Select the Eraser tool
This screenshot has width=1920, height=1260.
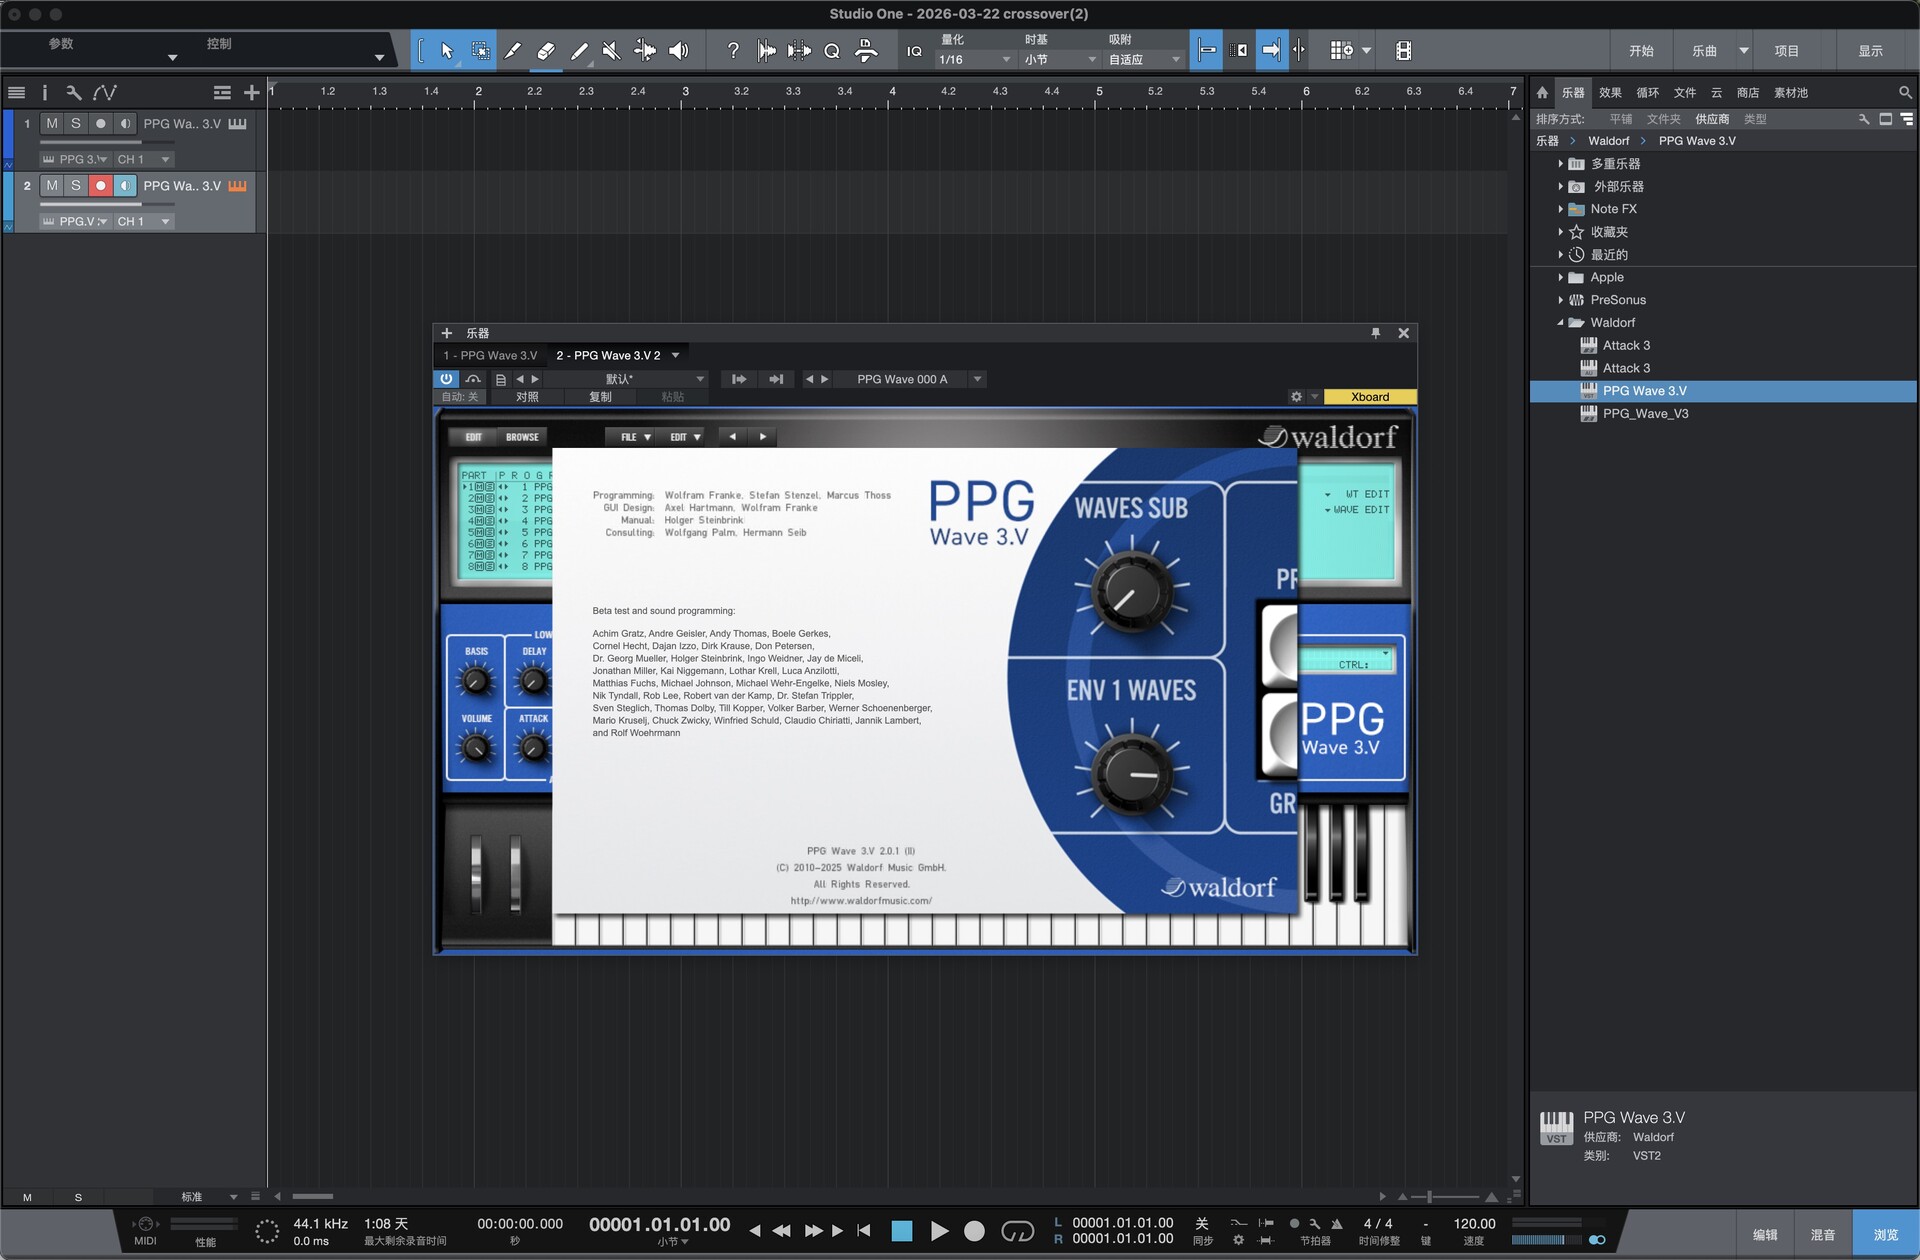545,51
